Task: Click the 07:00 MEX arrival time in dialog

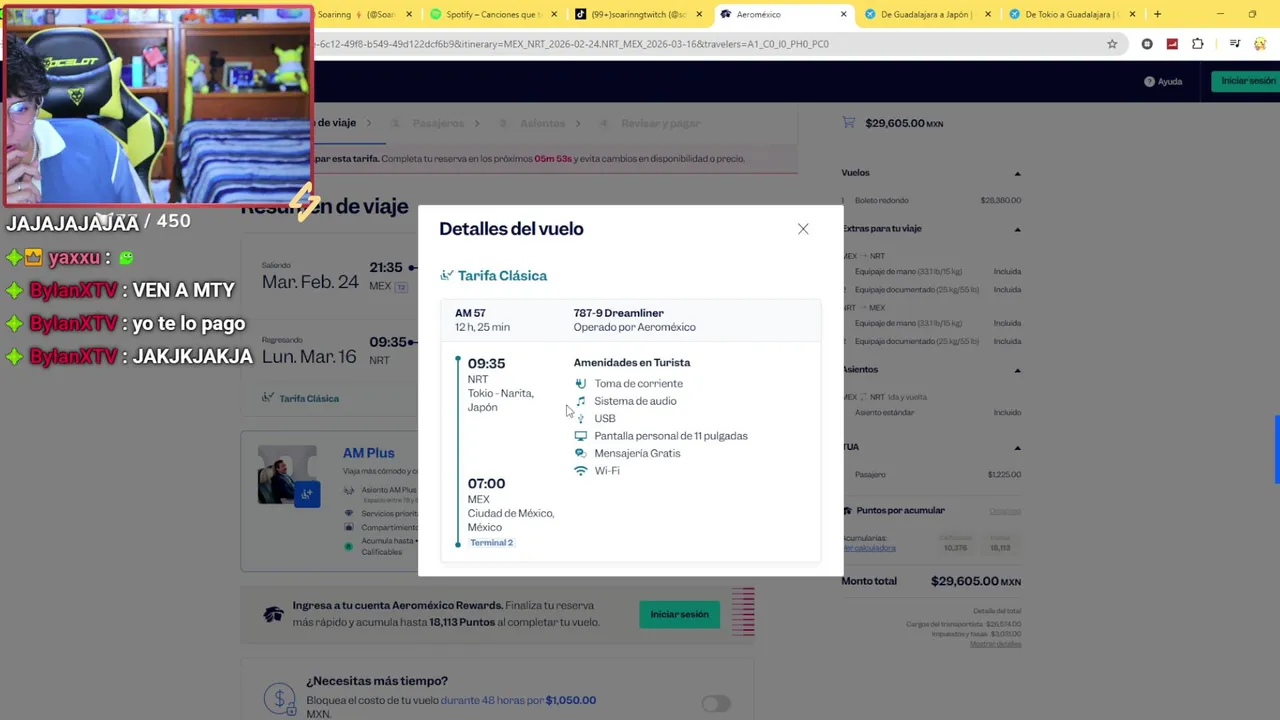Action: tap(486, 484)
